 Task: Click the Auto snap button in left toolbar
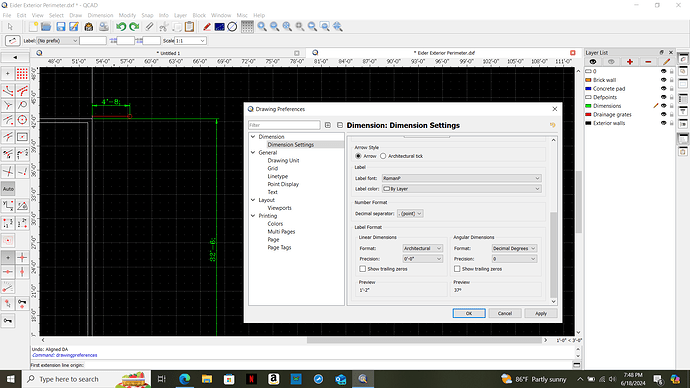pos(8,189)
